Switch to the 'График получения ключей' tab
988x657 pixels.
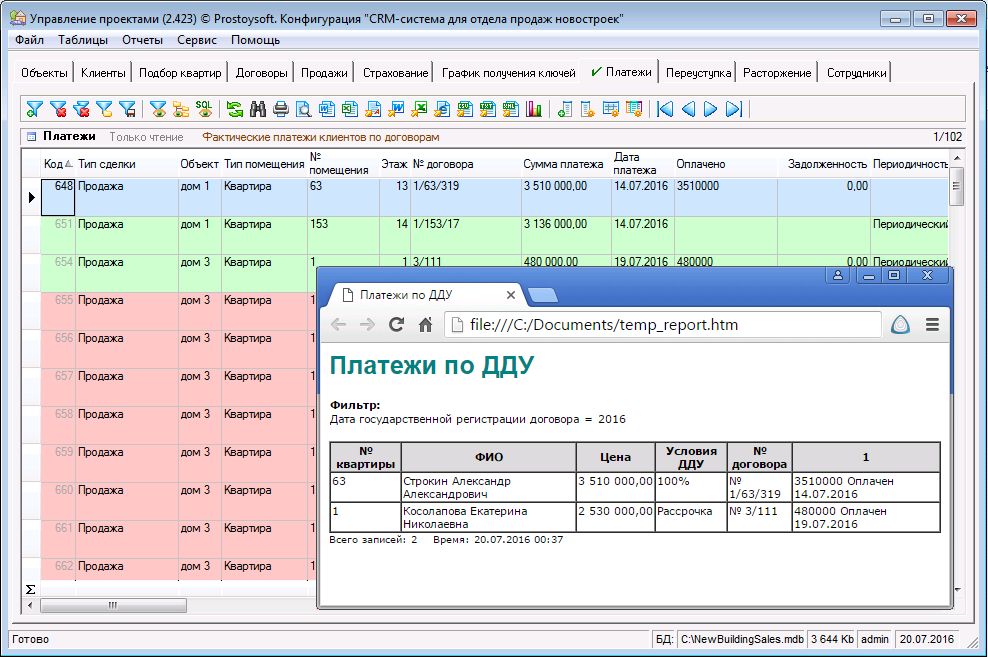(x=509, y=73)
